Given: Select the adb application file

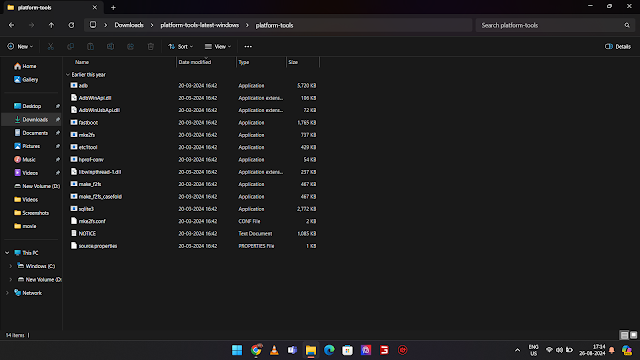Looking at the screenshot, I should [x=83, y=86].
